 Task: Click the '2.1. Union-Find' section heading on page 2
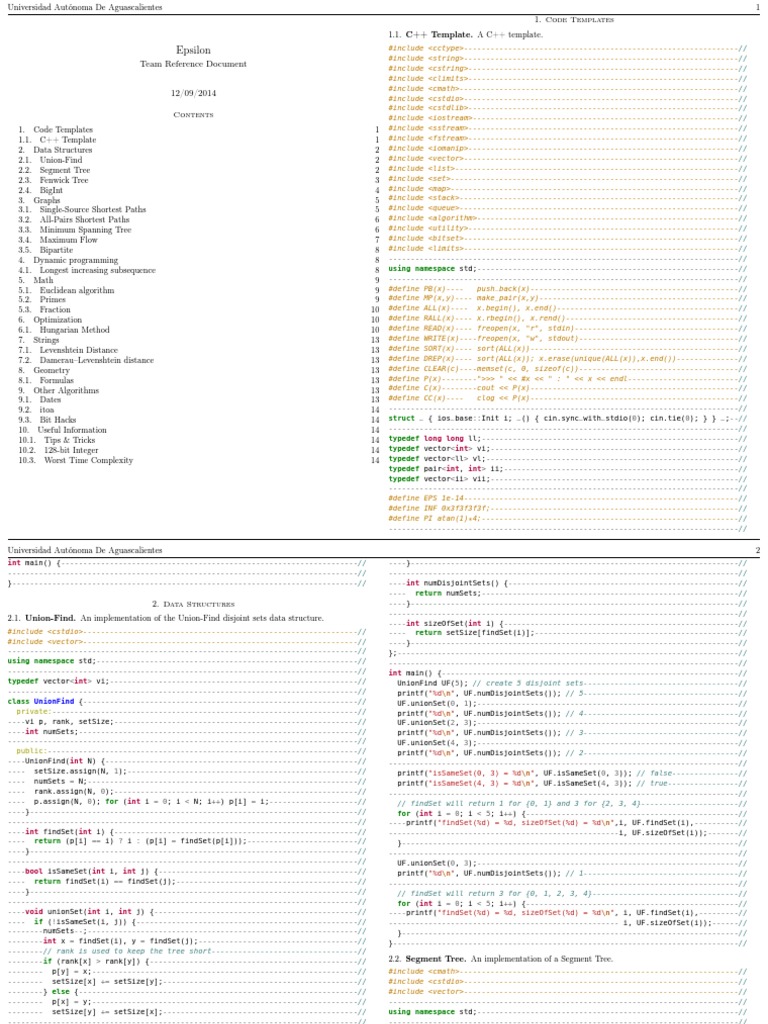click(x=165, y=618)
